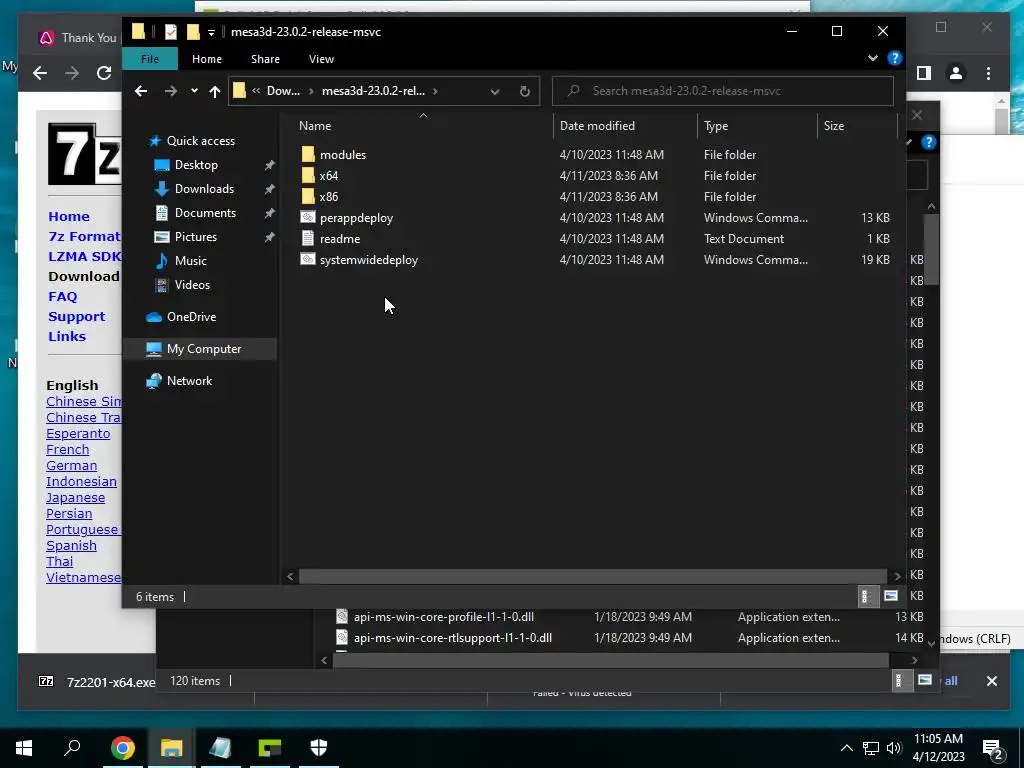Viewport: 1024px width, 768px height.
Task: Go forward in File Explorer
Action: (170, 91)
